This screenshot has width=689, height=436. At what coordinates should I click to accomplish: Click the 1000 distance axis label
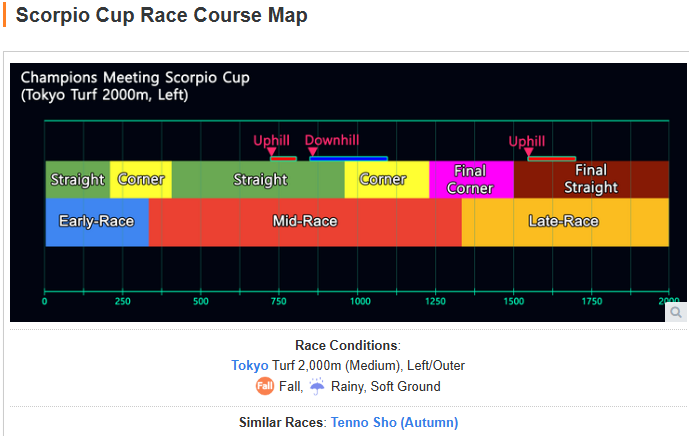(360, 302)
